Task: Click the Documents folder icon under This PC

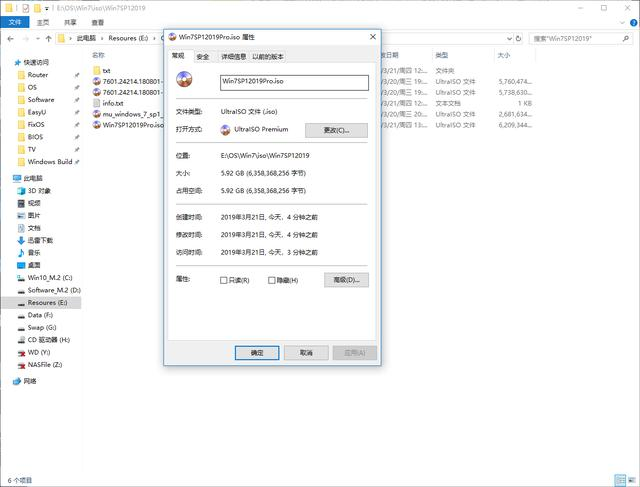Action: (21, 228)
